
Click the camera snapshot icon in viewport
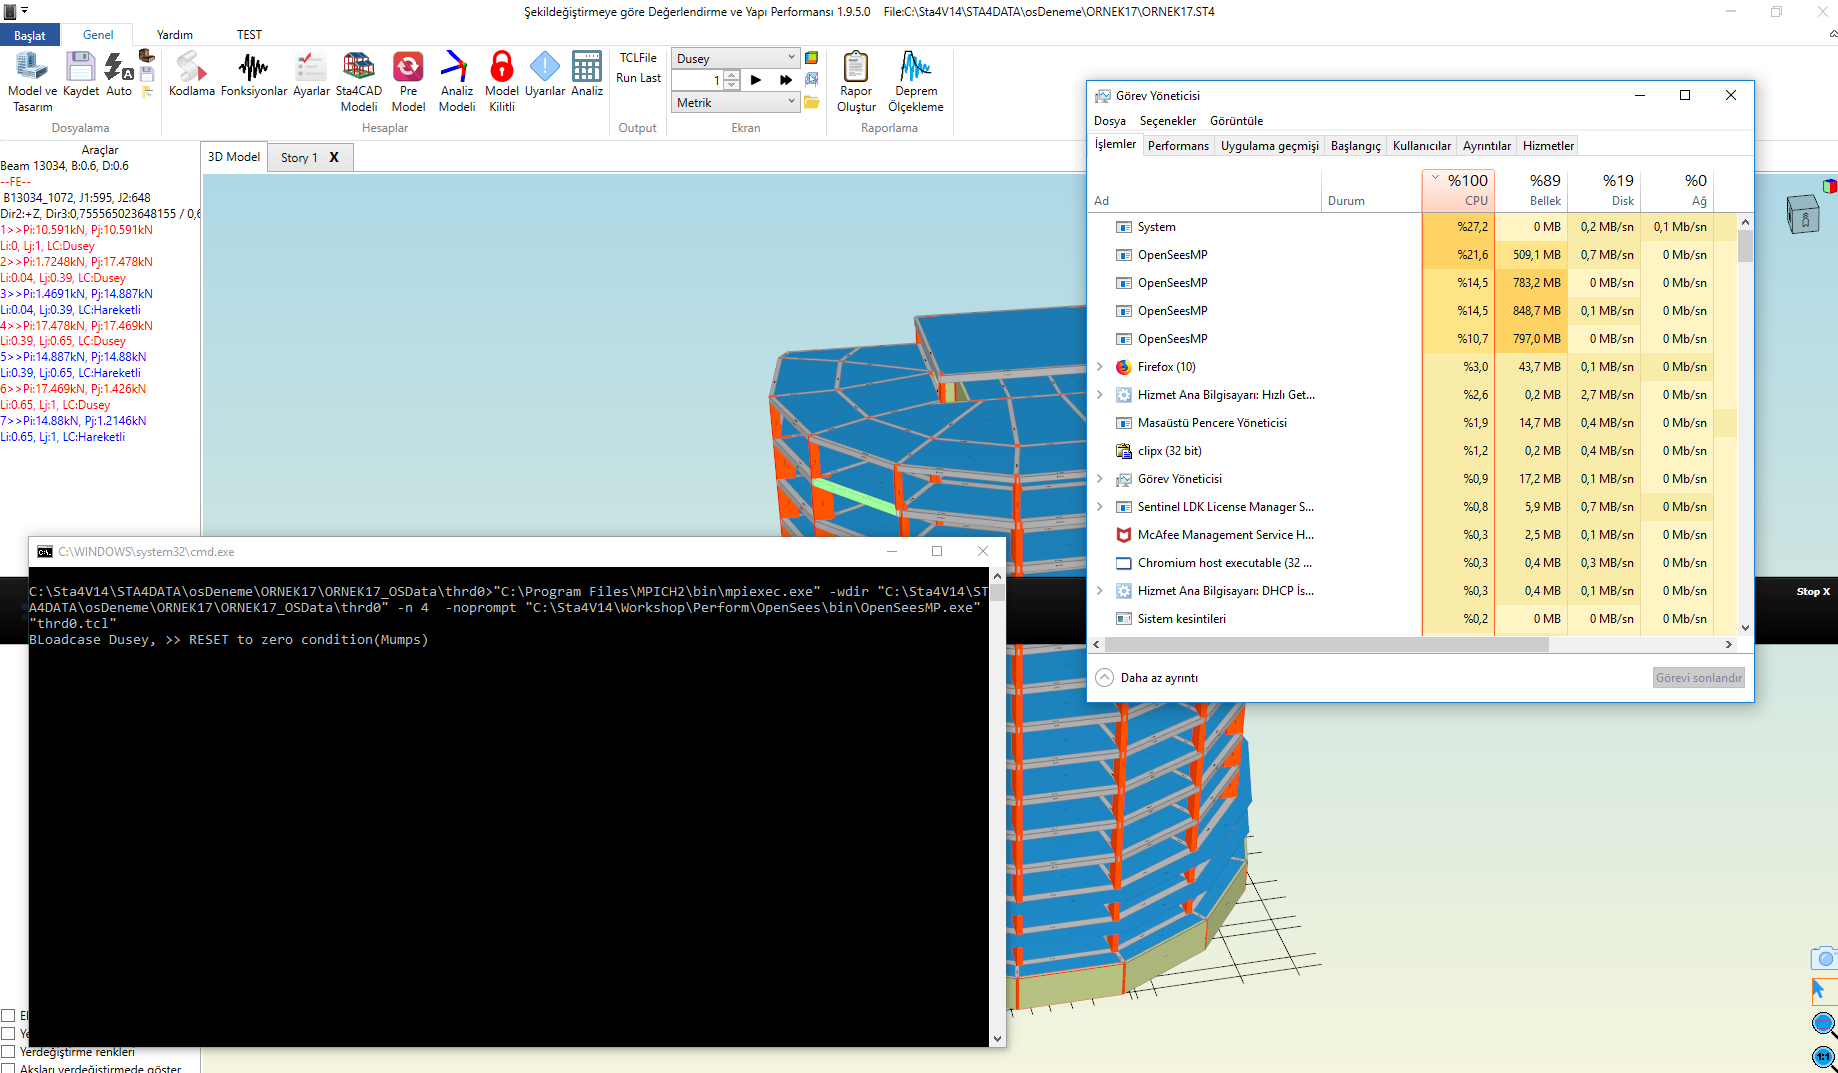point(1824,958)
